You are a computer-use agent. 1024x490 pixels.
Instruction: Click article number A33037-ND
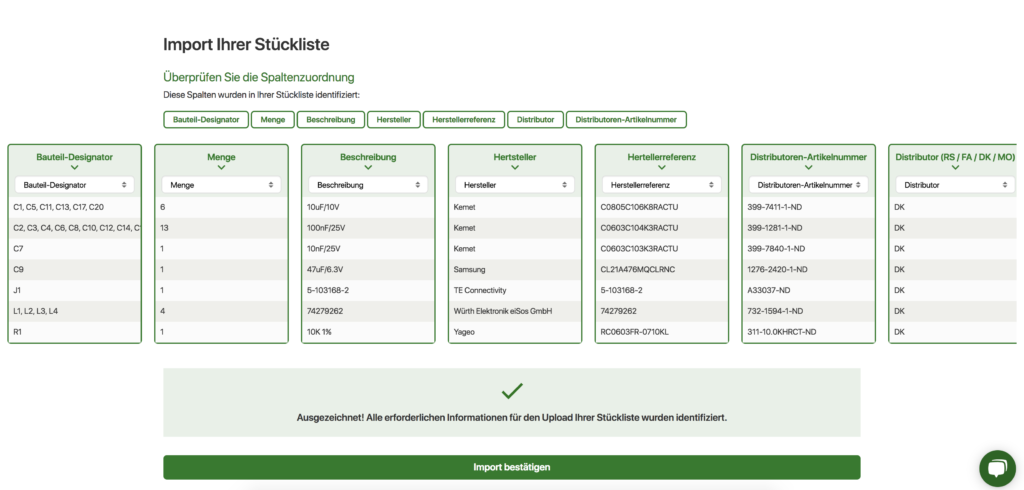click(x=808, y=290)
